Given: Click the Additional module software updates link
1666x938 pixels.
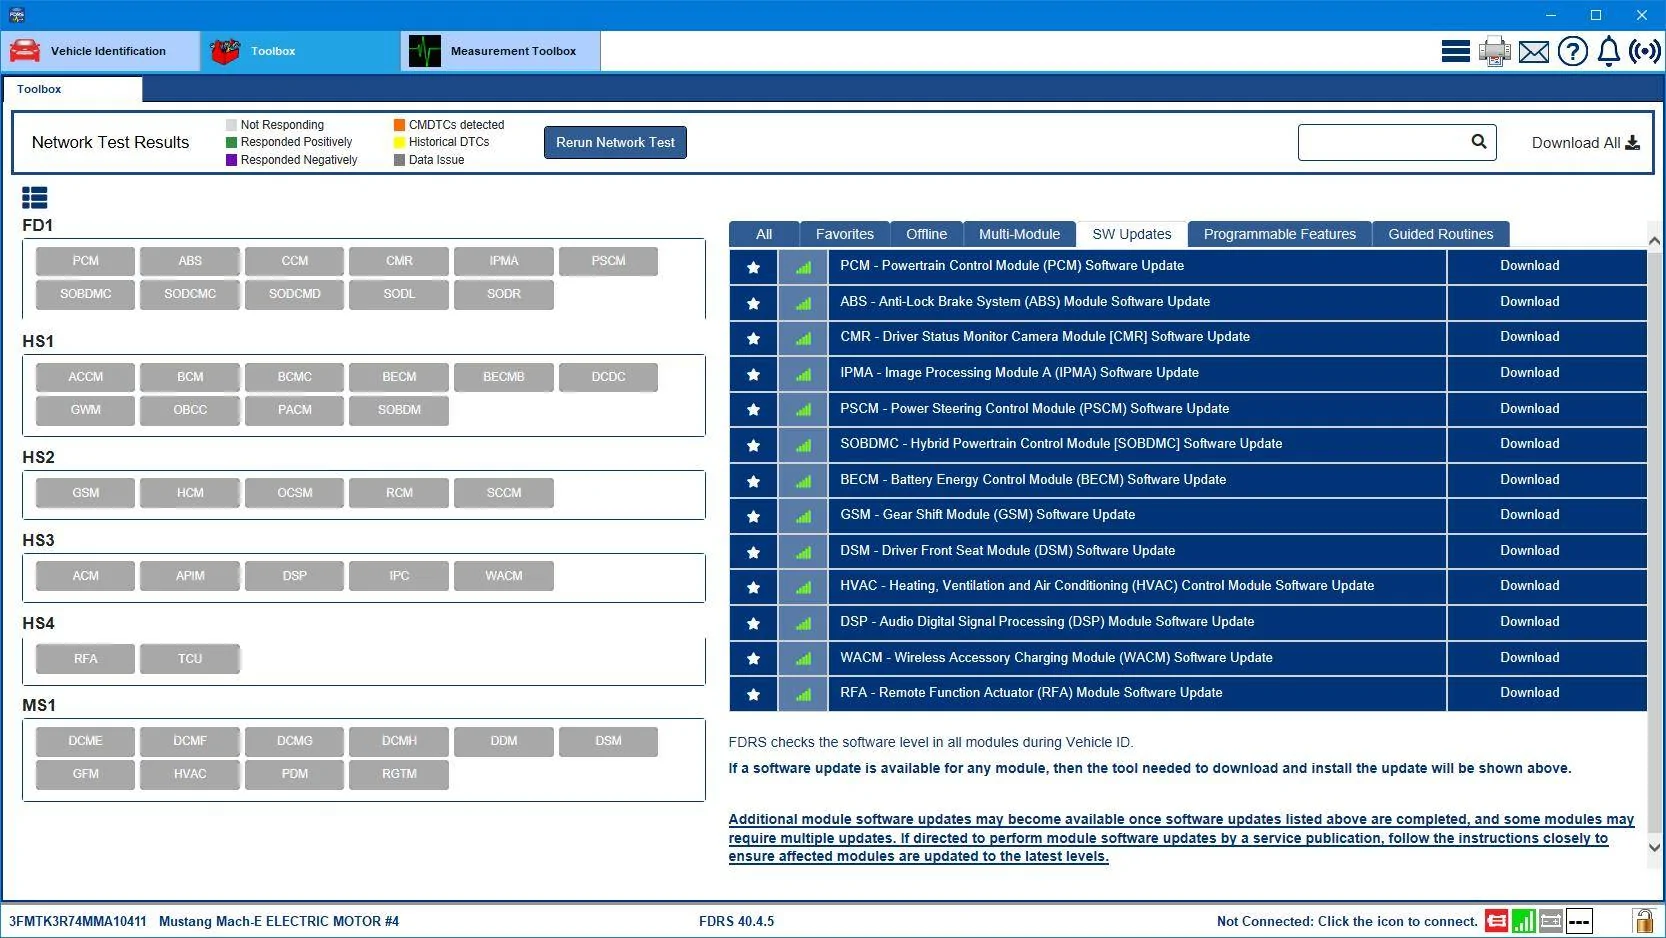Looking at the screenshot, I should pos(1181,838).
